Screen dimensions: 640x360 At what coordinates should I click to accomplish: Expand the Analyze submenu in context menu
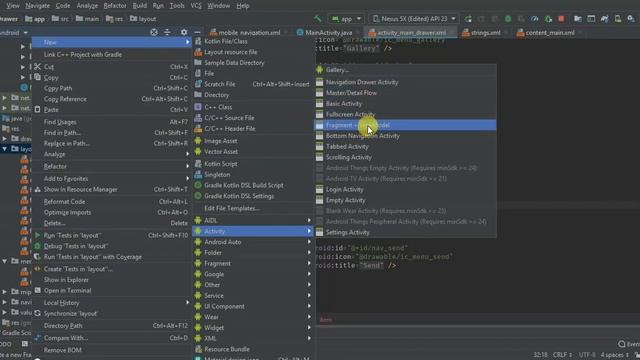(x=187, y=154)
